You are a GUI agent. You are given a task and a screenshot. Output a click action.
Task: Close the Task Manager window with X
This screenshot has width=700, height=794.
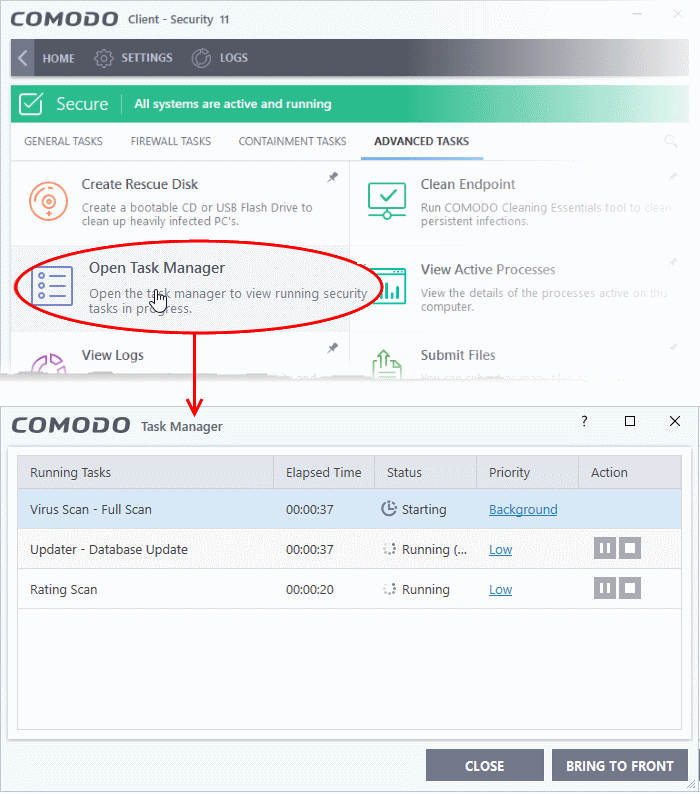click(675, 421)
